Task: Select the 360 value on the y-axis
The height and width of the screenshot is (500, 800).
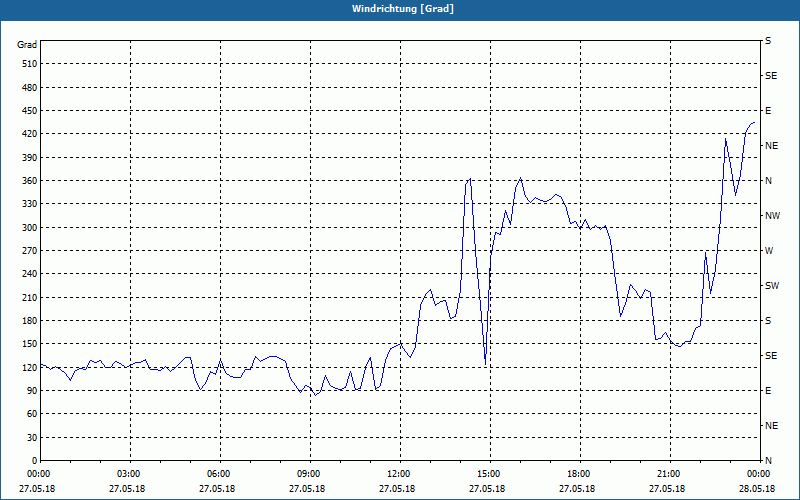Action: coord(27,181)
